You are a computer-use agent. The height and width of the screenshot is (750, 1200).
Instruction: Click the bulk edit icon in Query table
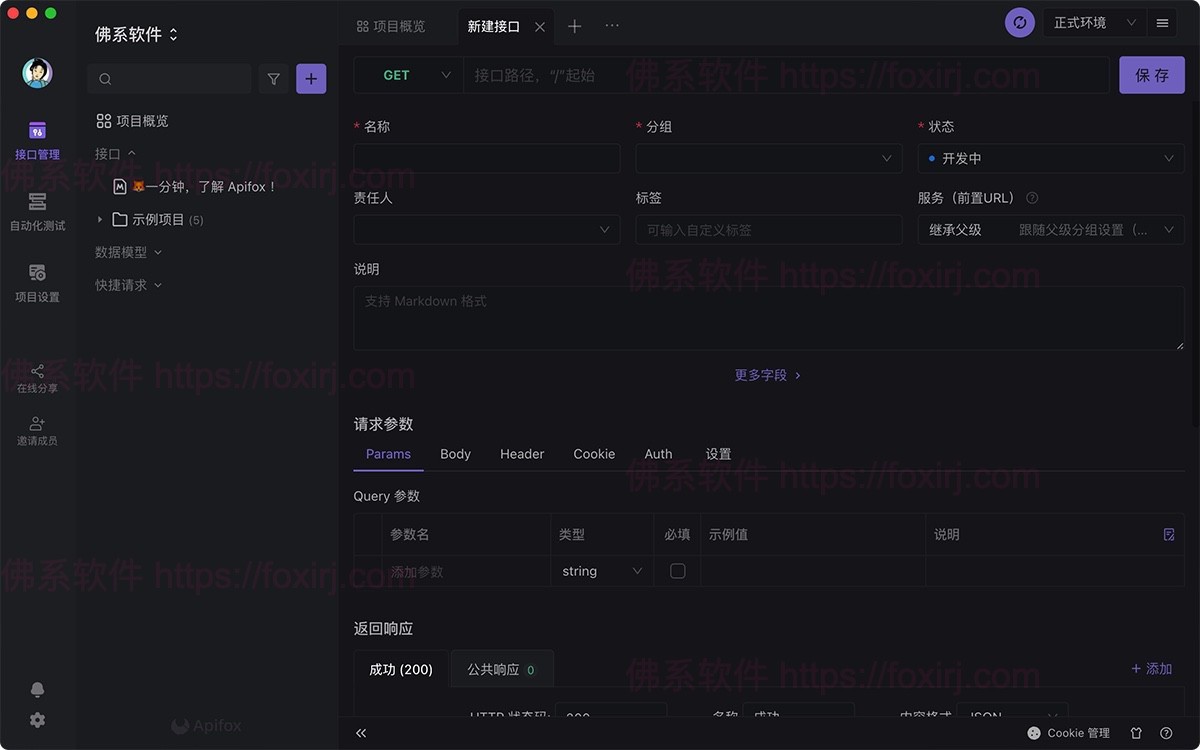click(1168, 535)
